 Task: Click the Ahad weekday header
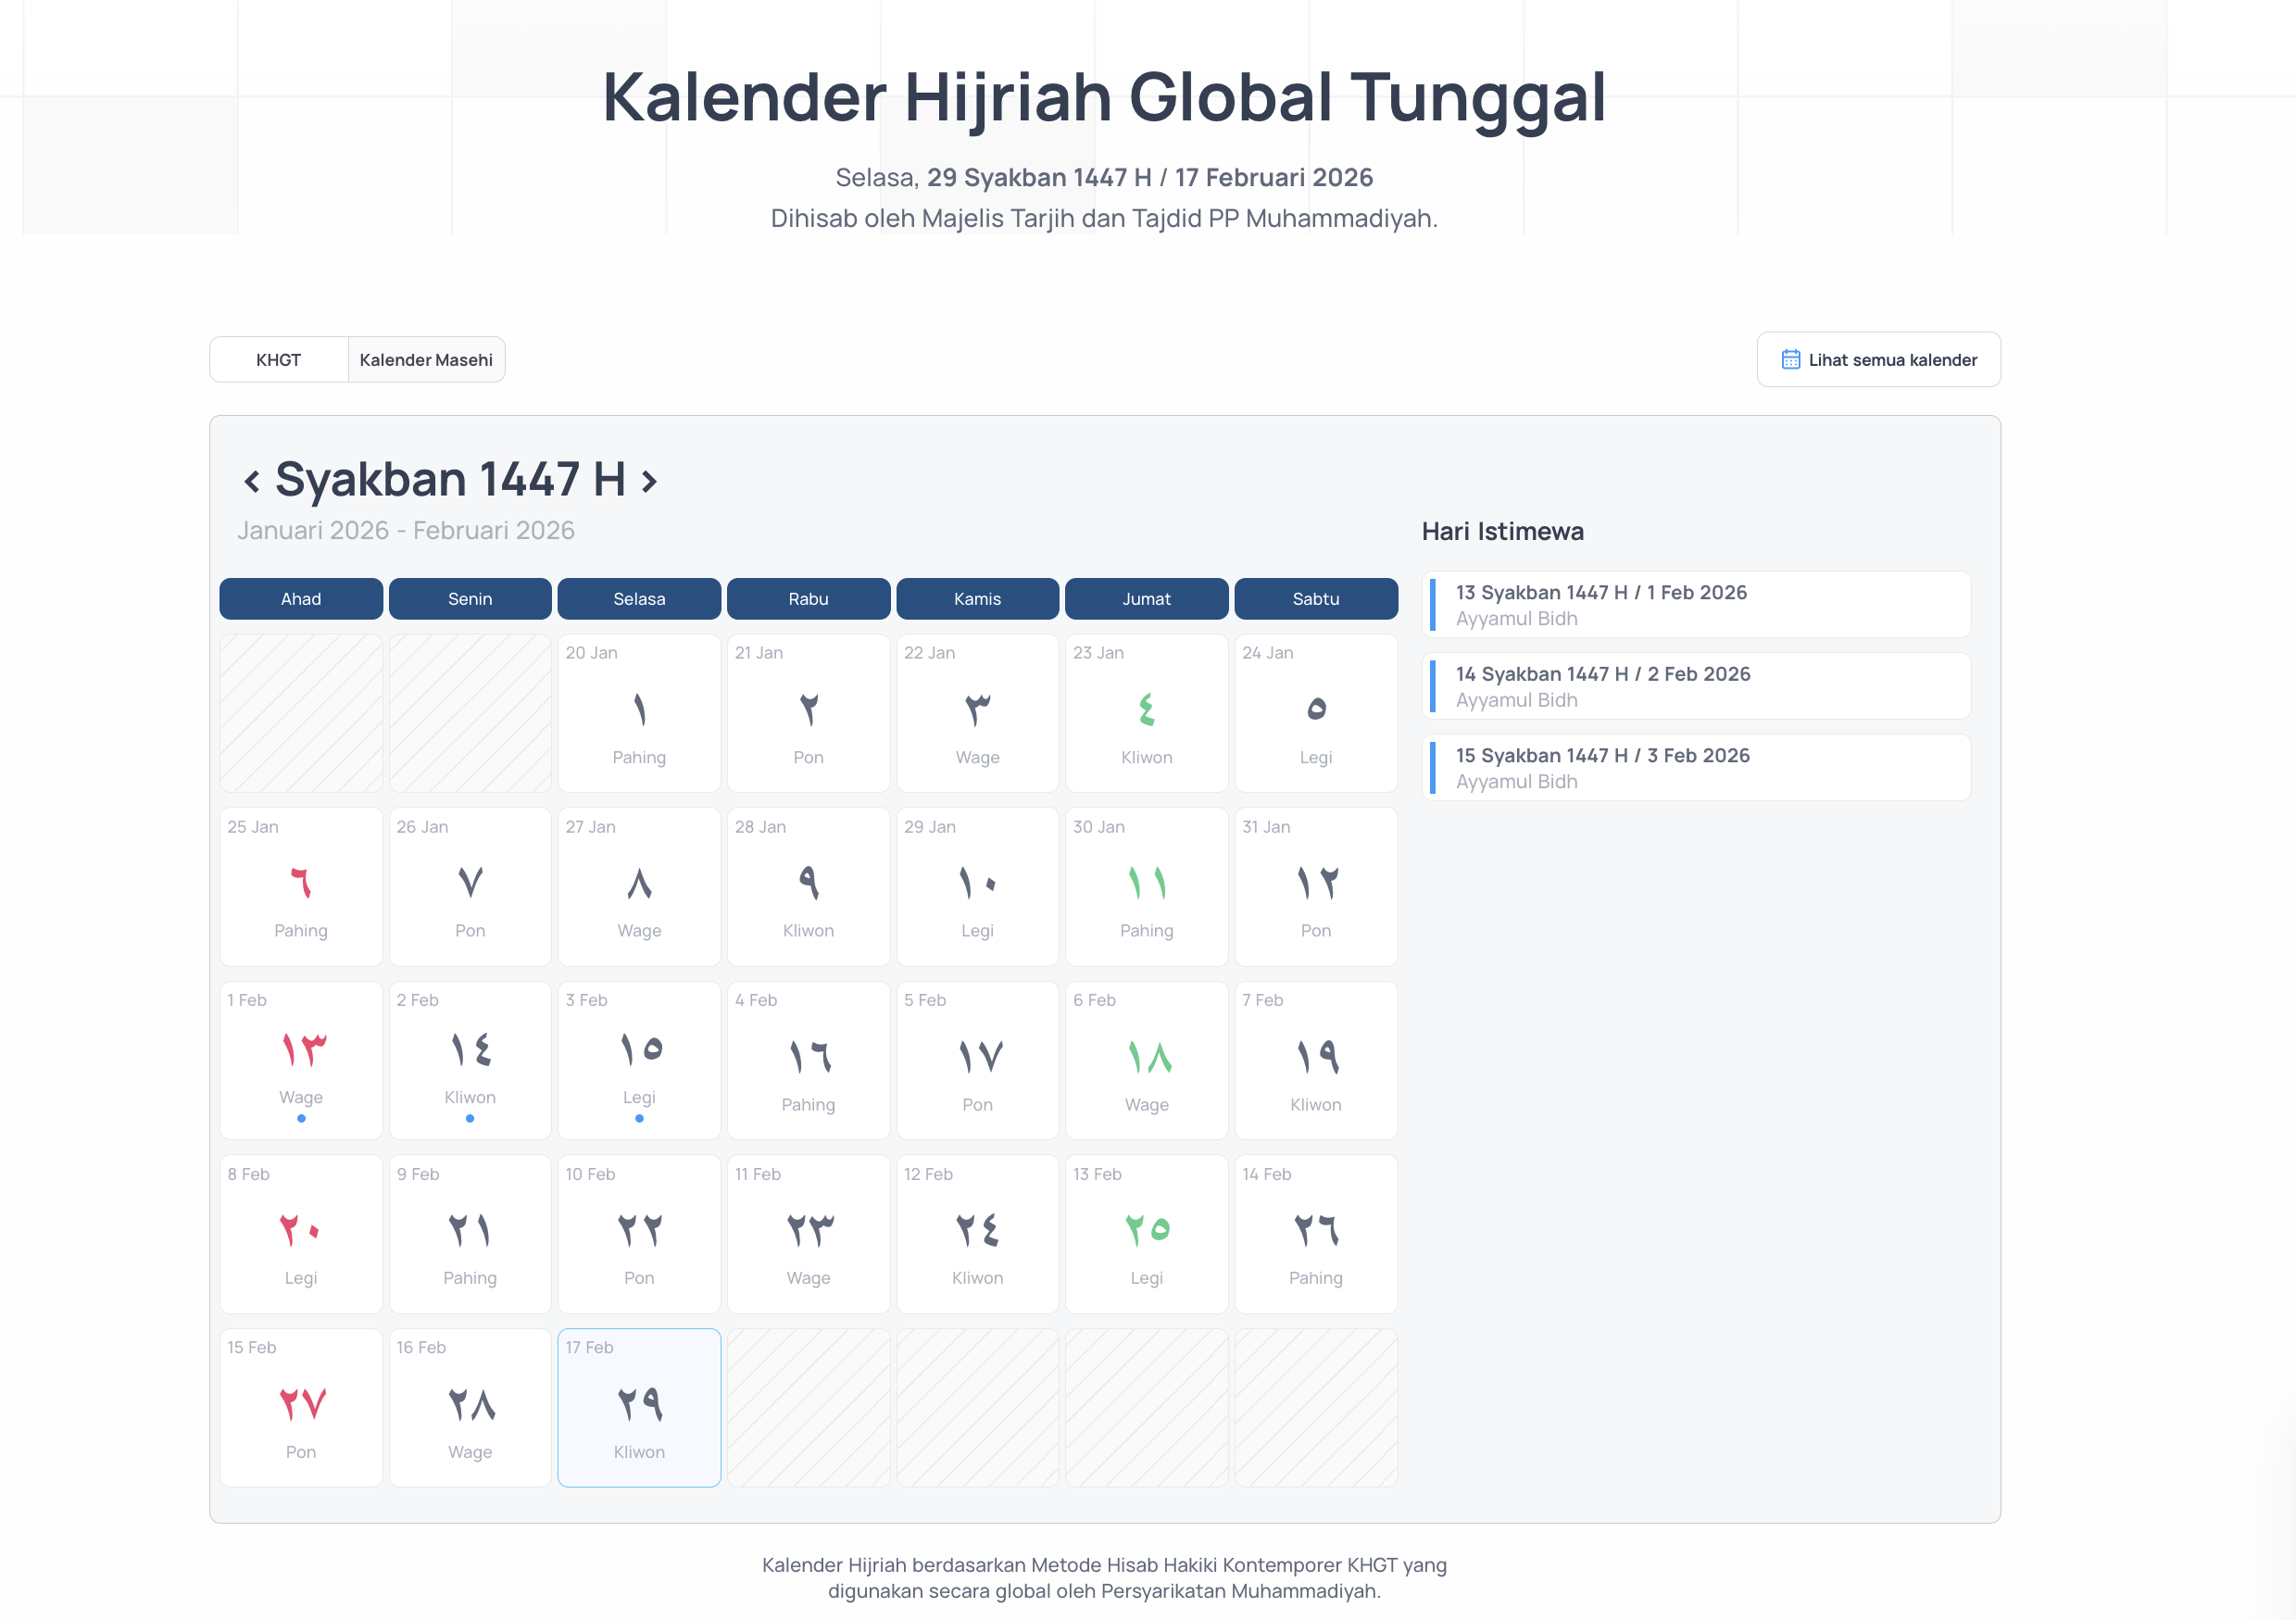300,598
